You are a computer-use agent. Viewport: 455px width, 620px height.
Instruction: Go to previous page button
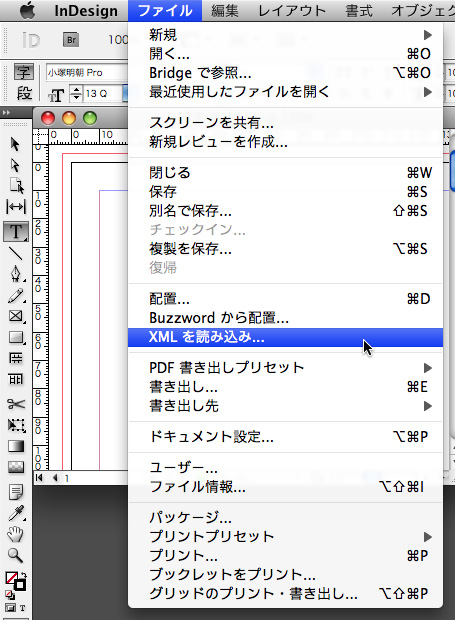coord(55,478)
